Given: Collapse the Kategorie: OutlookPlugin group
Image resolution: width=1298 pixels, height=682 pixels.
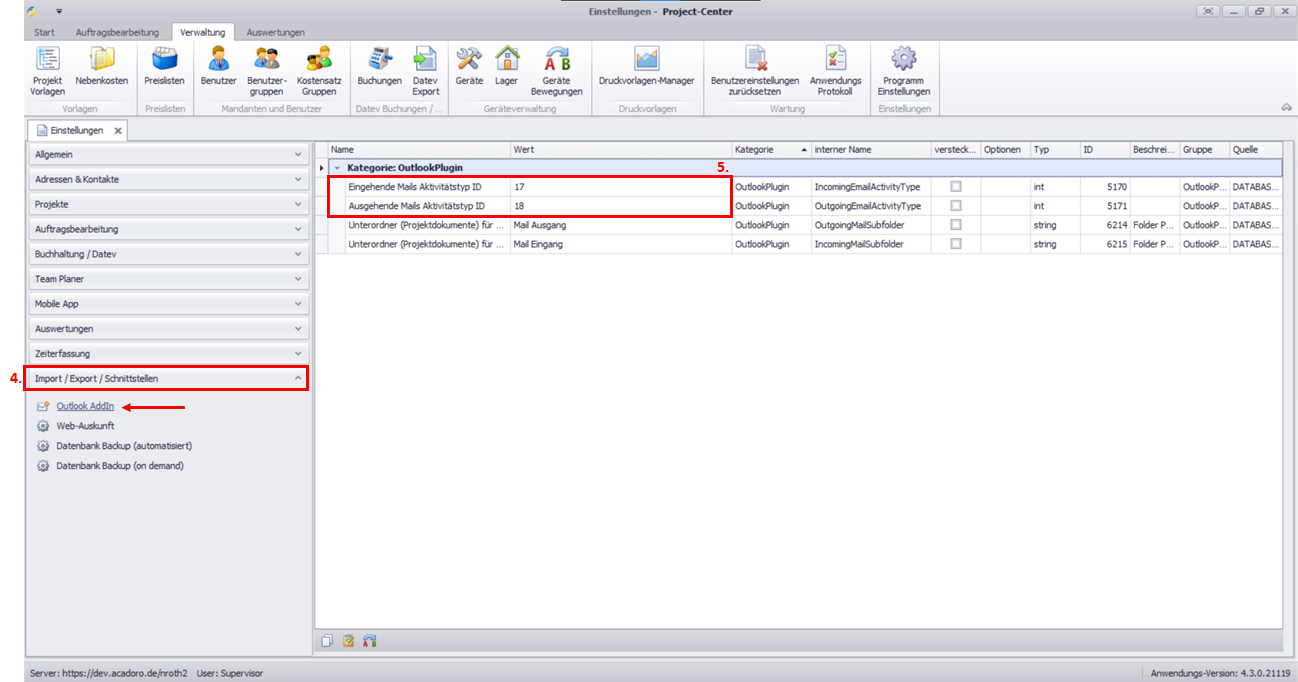Looking at the screenshot, I should pyautogui.click(x=337, y=168).
